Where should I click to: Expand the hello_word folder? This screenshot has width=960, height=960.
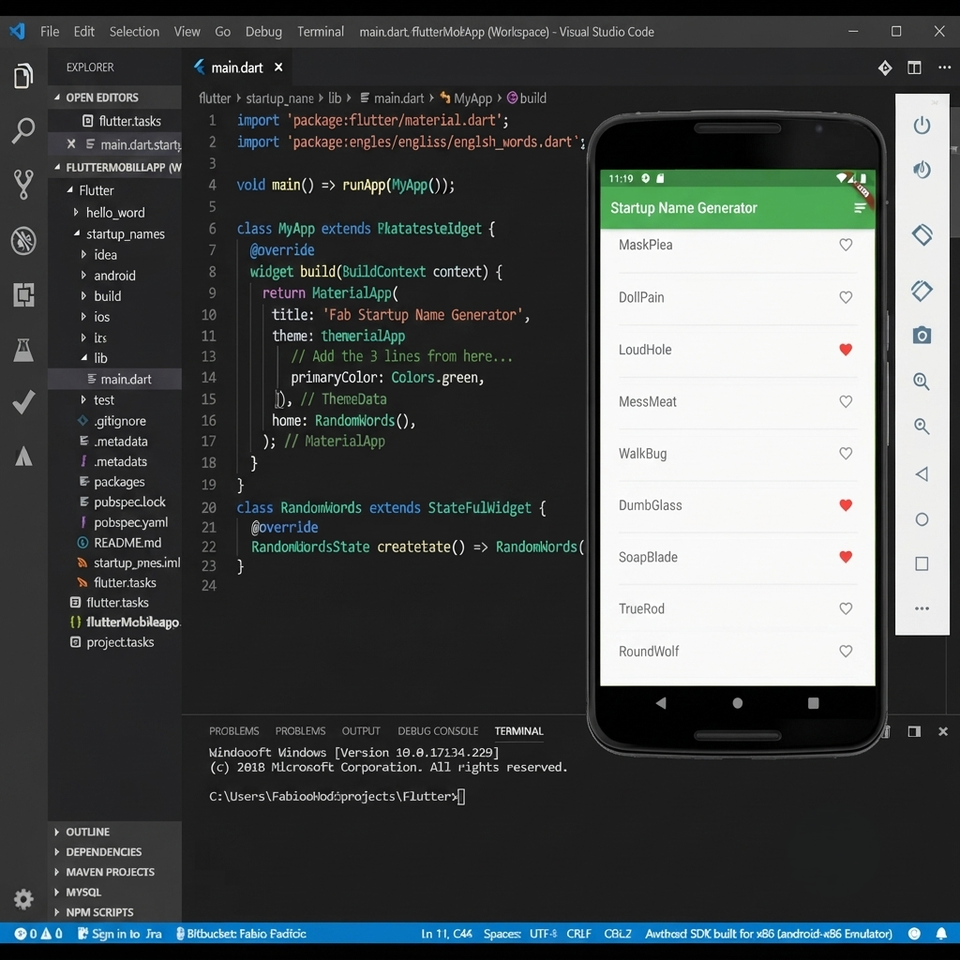coord(115,212)
